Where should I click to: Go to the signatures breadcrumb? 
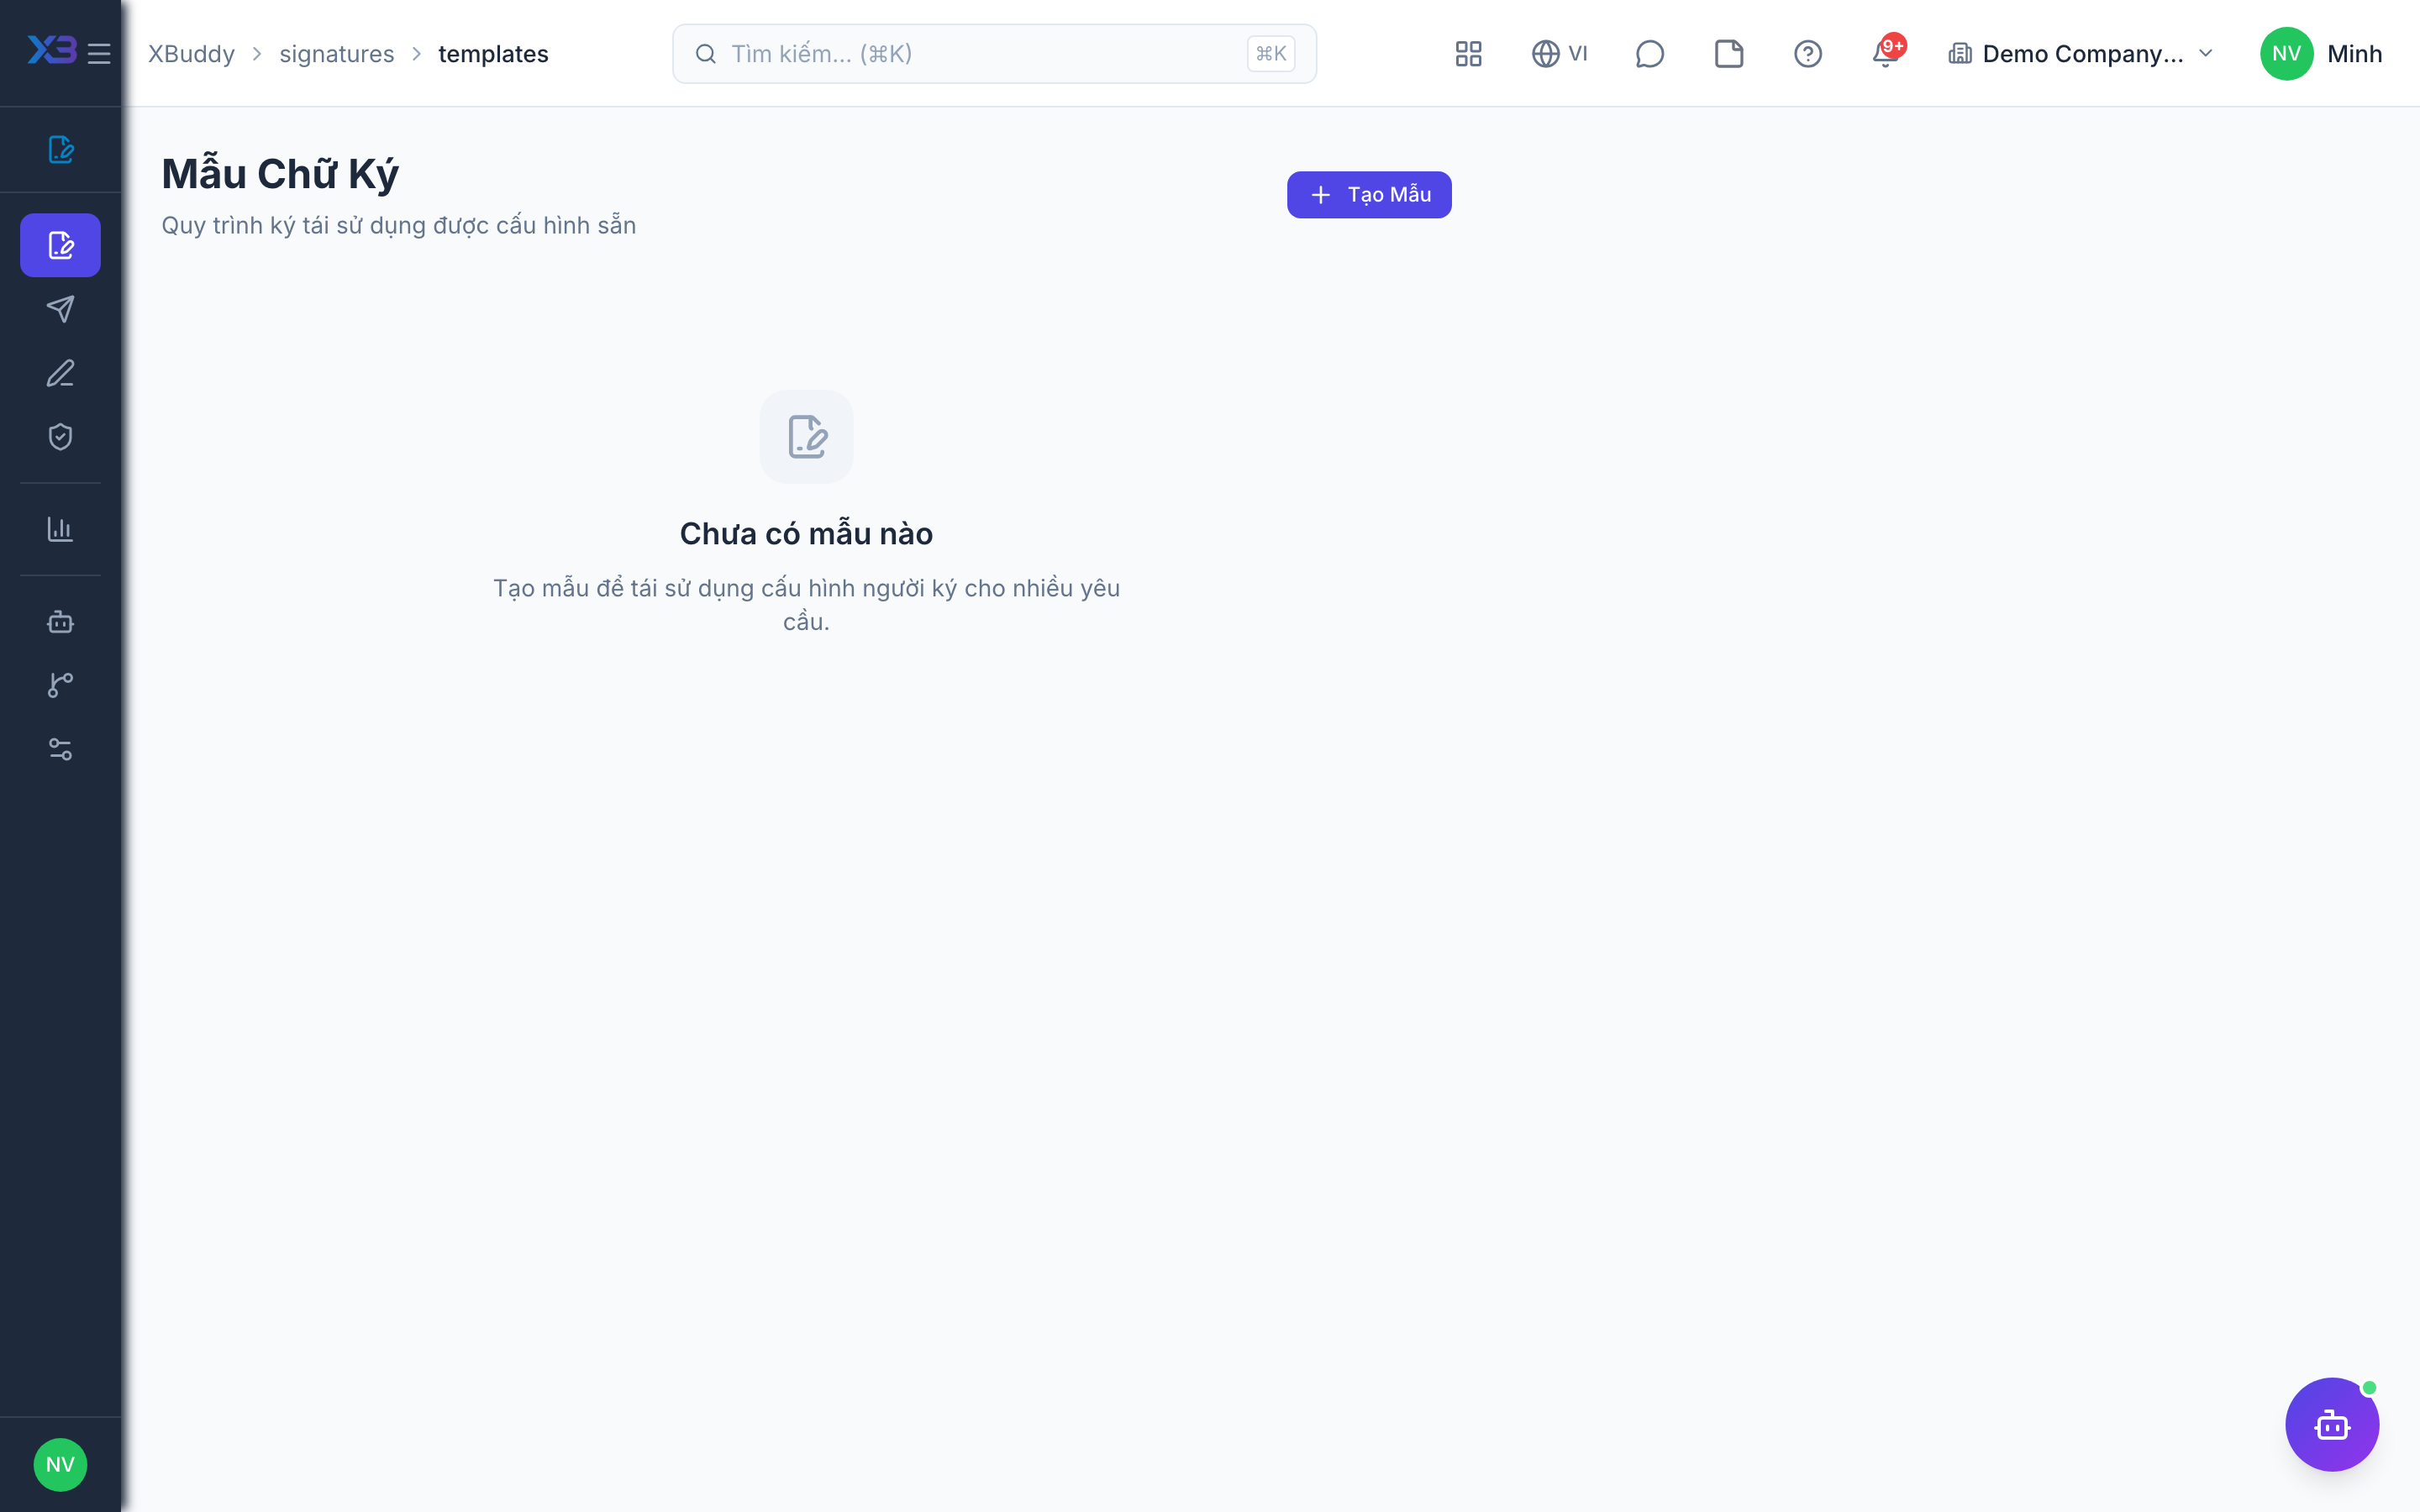[x=336, y=54]
